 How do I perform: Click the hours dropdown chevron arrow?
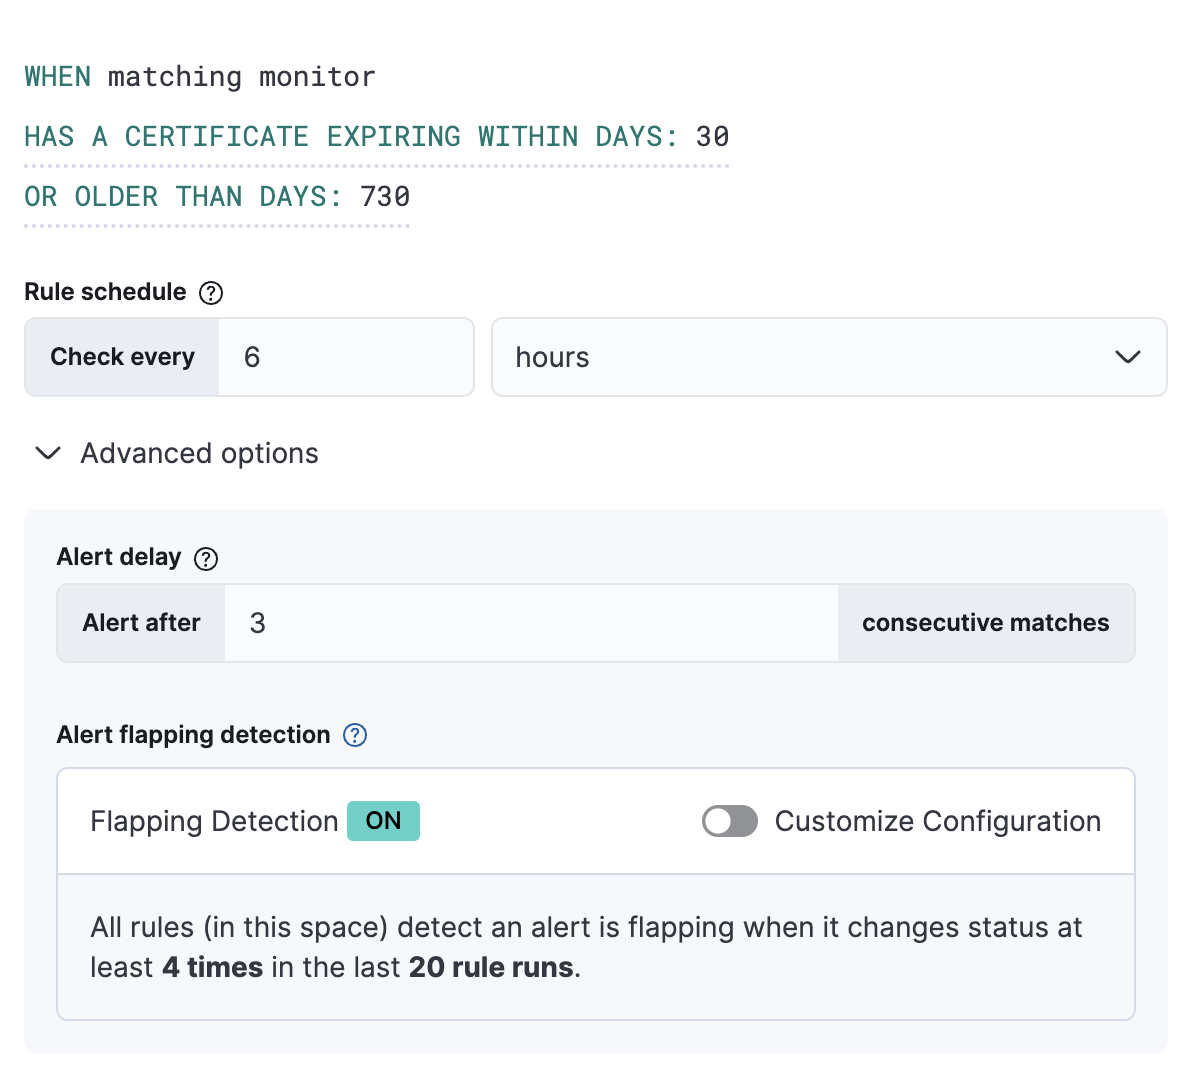1128,357
